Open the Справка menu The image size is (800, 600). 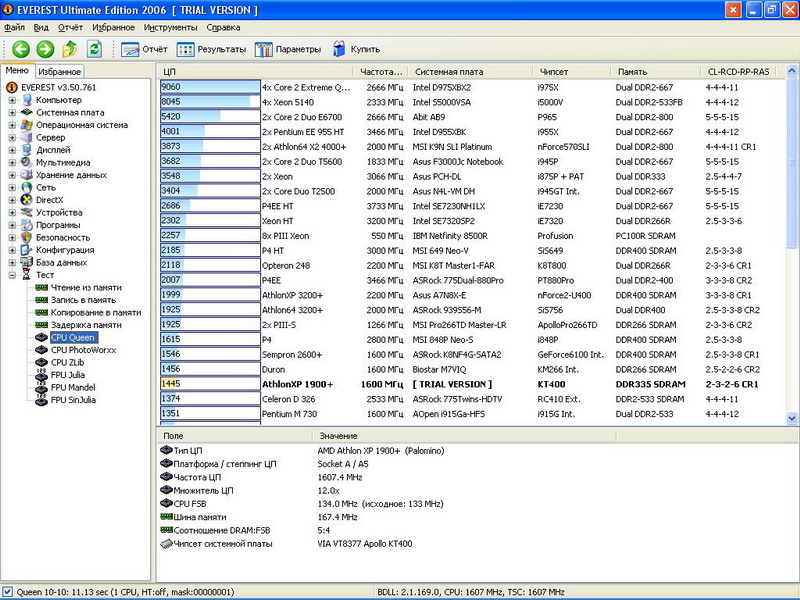click(223, 28)
